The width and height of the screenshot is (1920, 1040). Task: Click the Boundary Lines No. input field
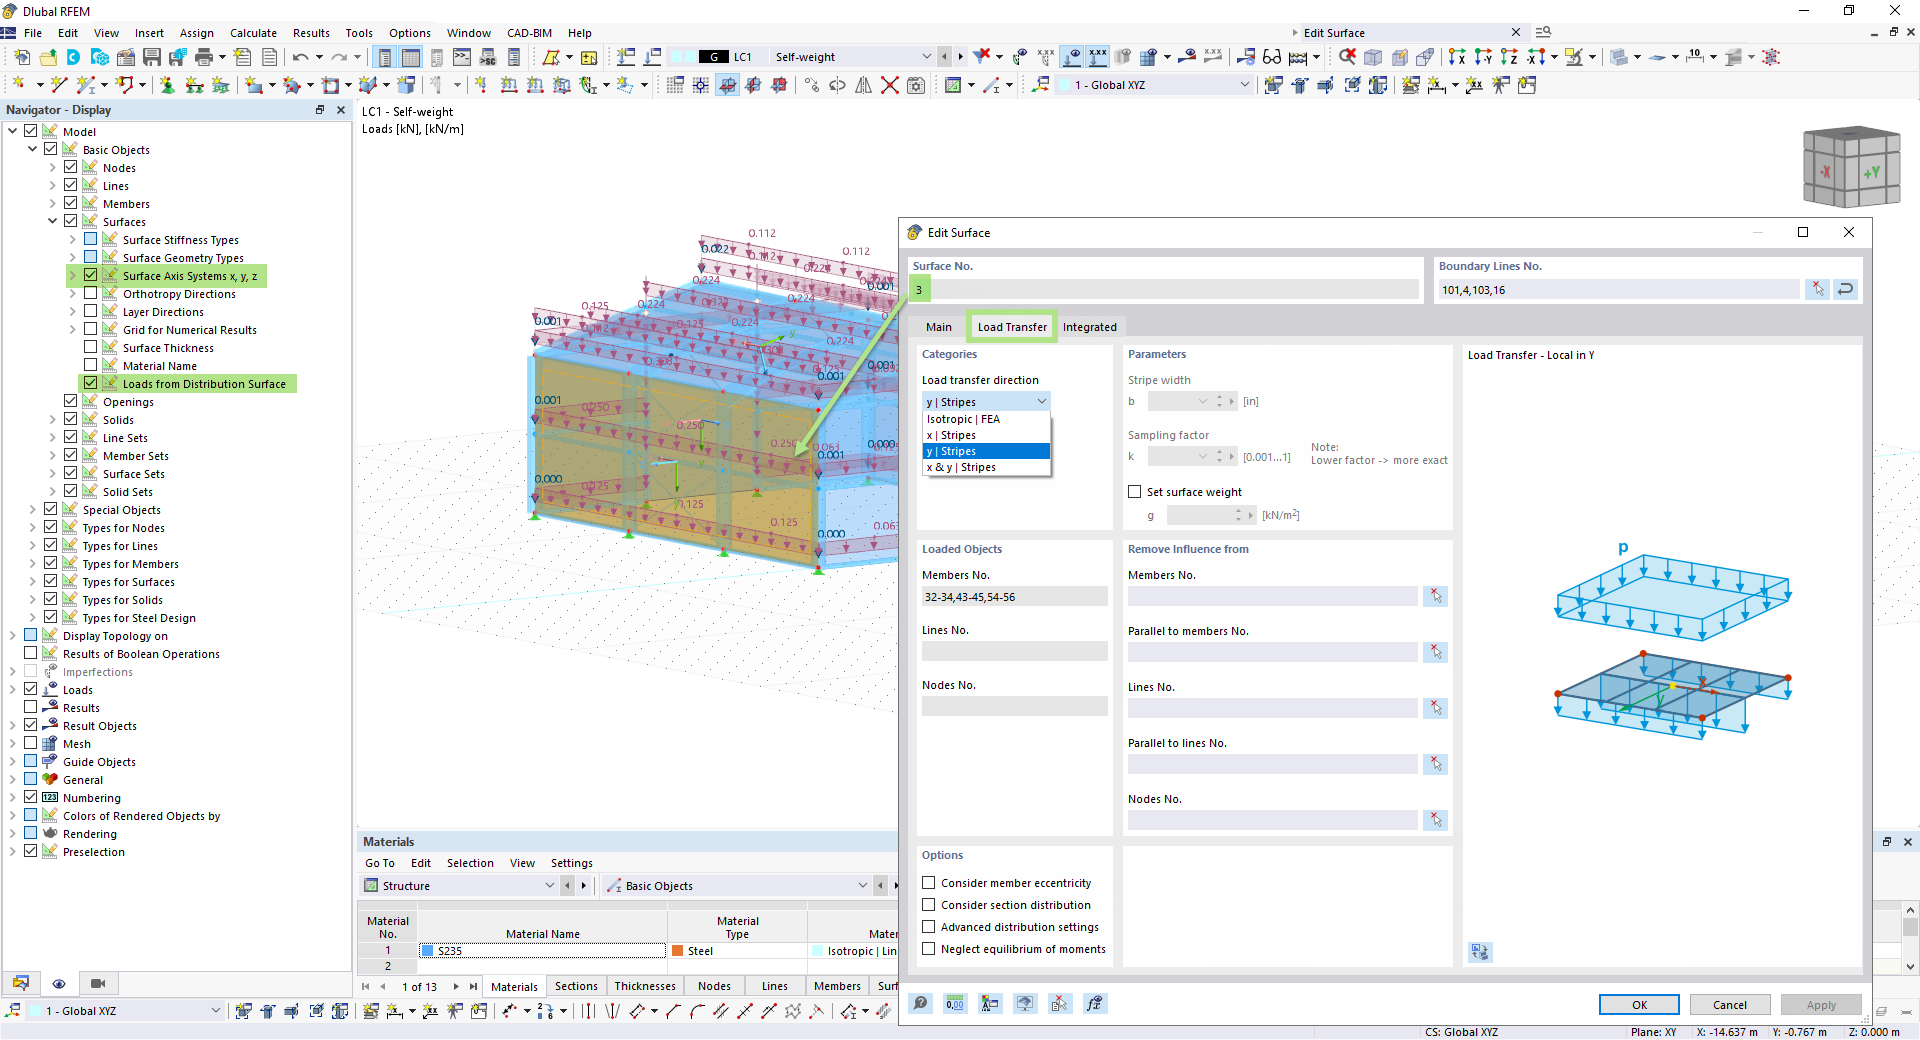1618,290
